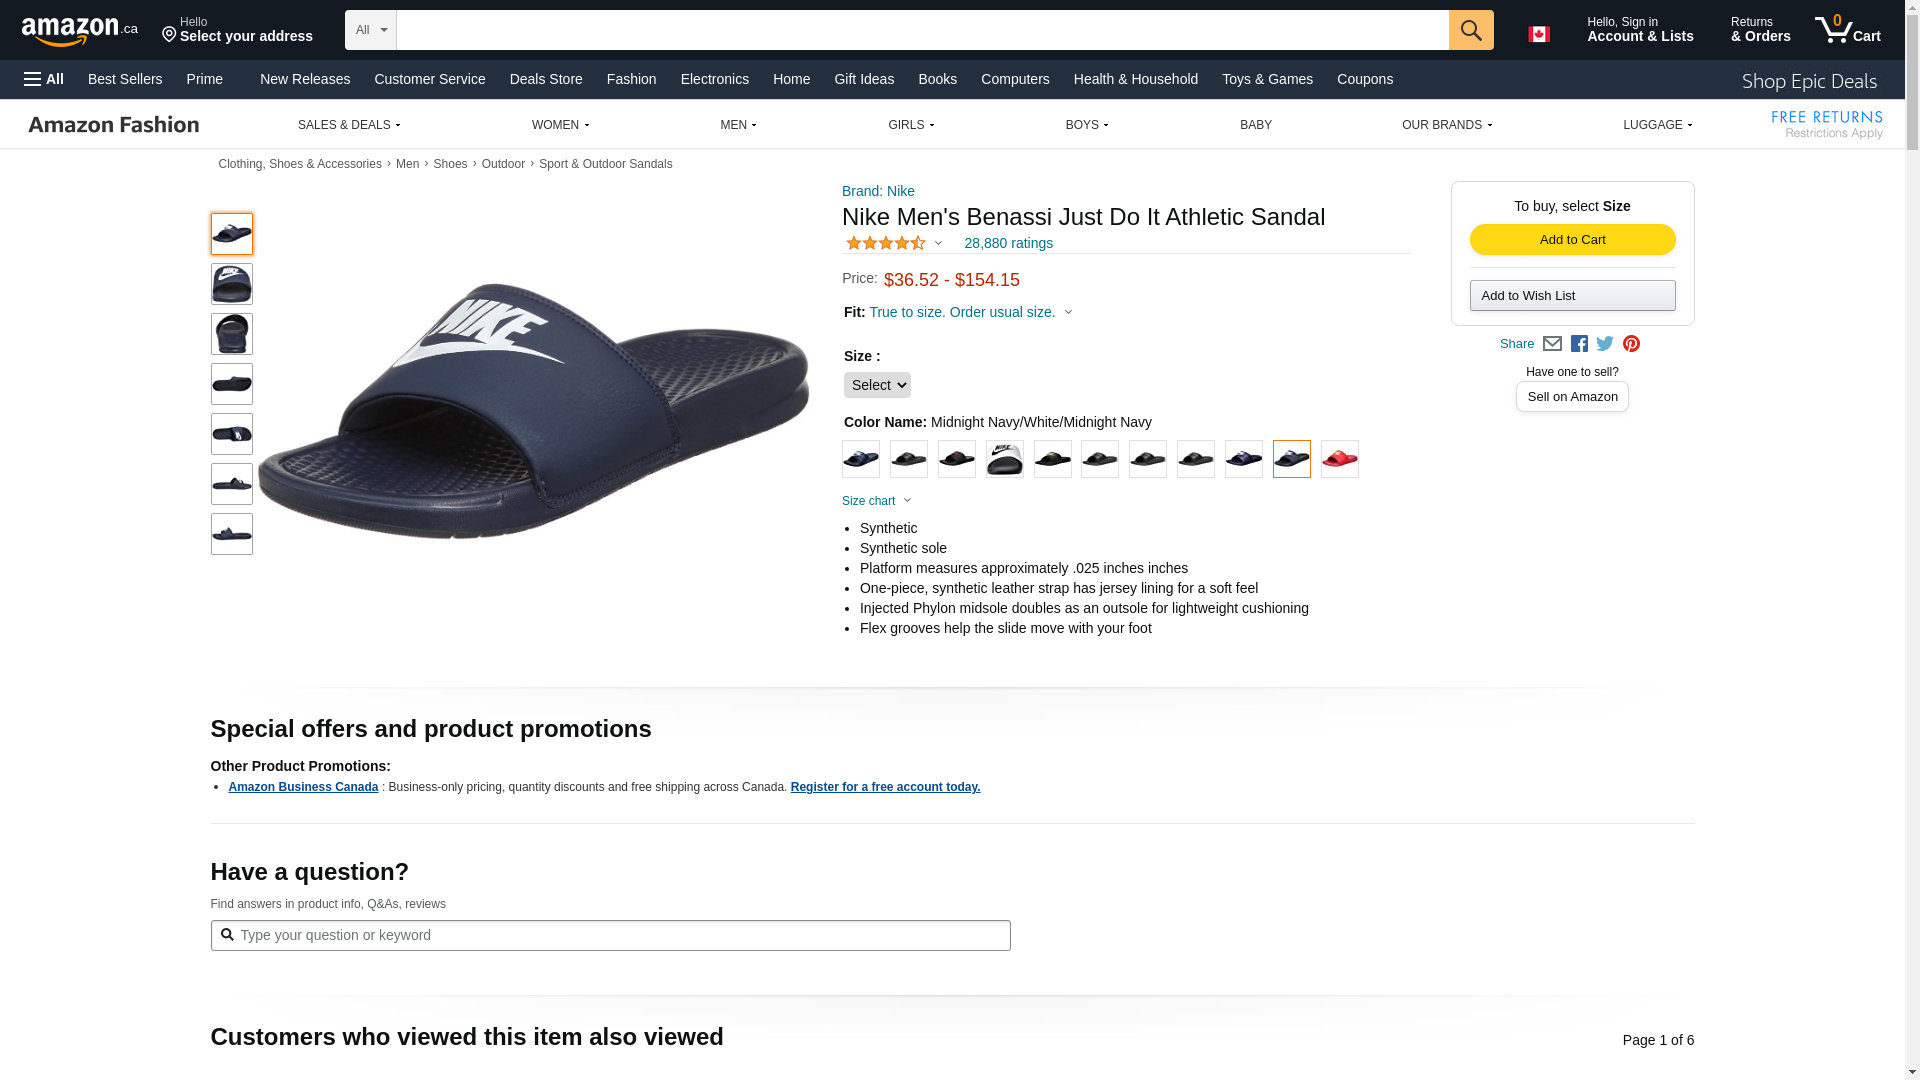Open the Deals Store nav item
Image resolution: width=1920 pixels, height=1080 pixels.
click(546, 79)
